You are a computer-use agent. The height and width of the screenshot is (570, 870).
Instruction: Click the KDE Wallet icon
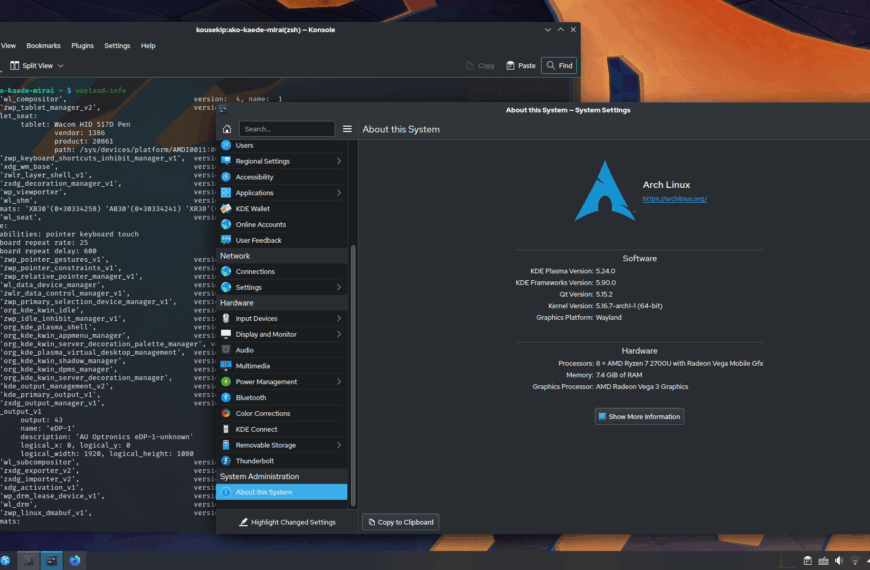[226, 209]
